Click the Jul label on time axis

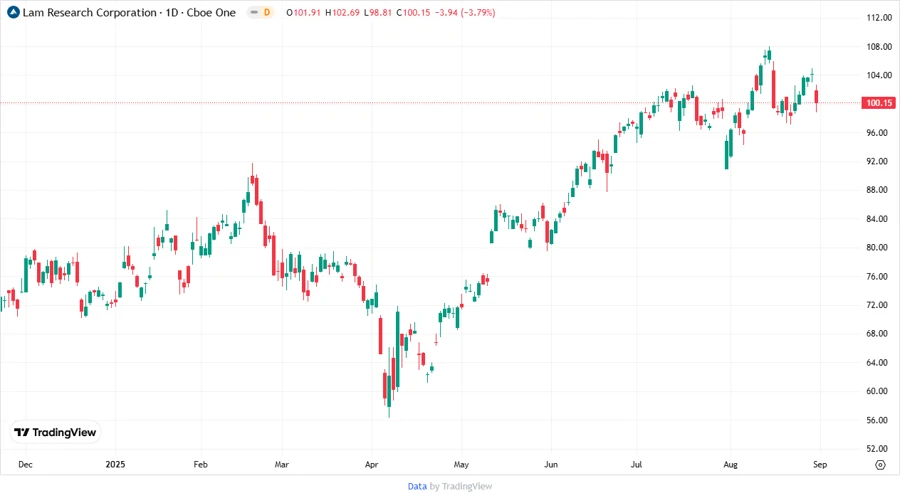[636, 464]
